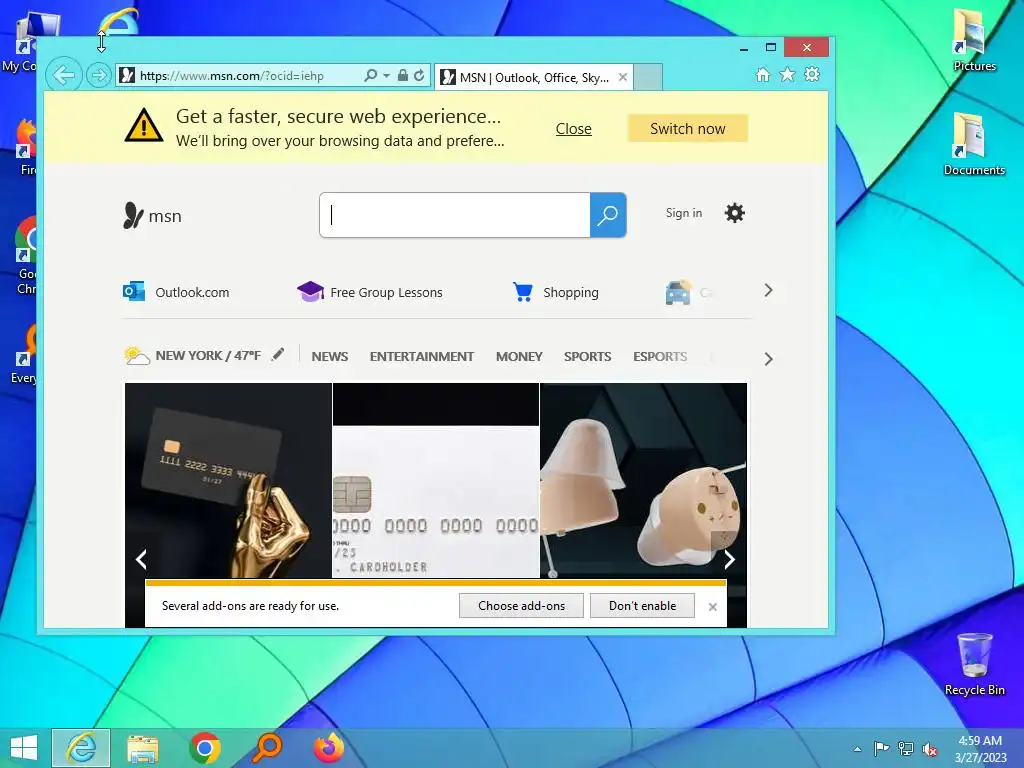Open MSN page settings gear
1024x768 pixels.
click(x=735, y=213)
